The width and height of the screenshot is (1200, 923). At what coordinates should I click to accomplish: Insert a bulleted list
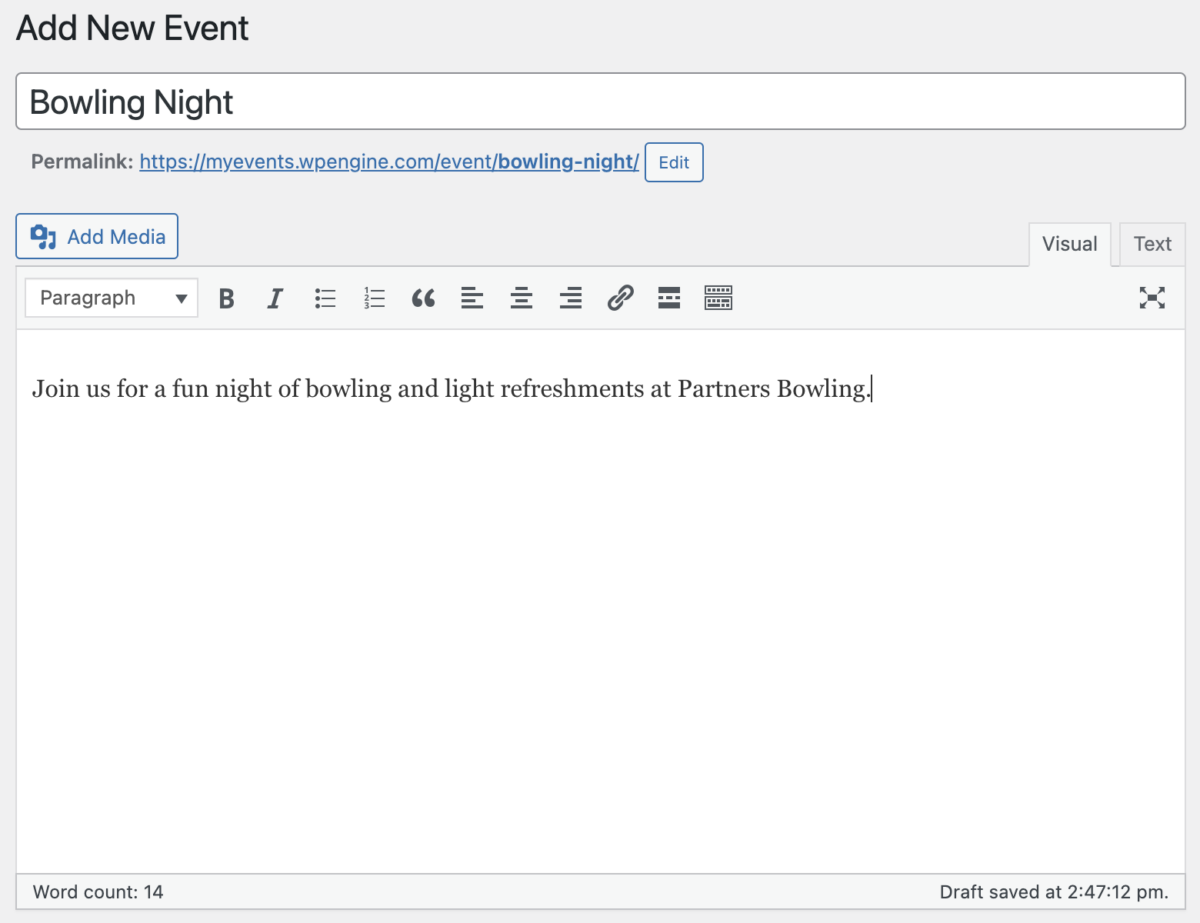click(x=325, y=298)
